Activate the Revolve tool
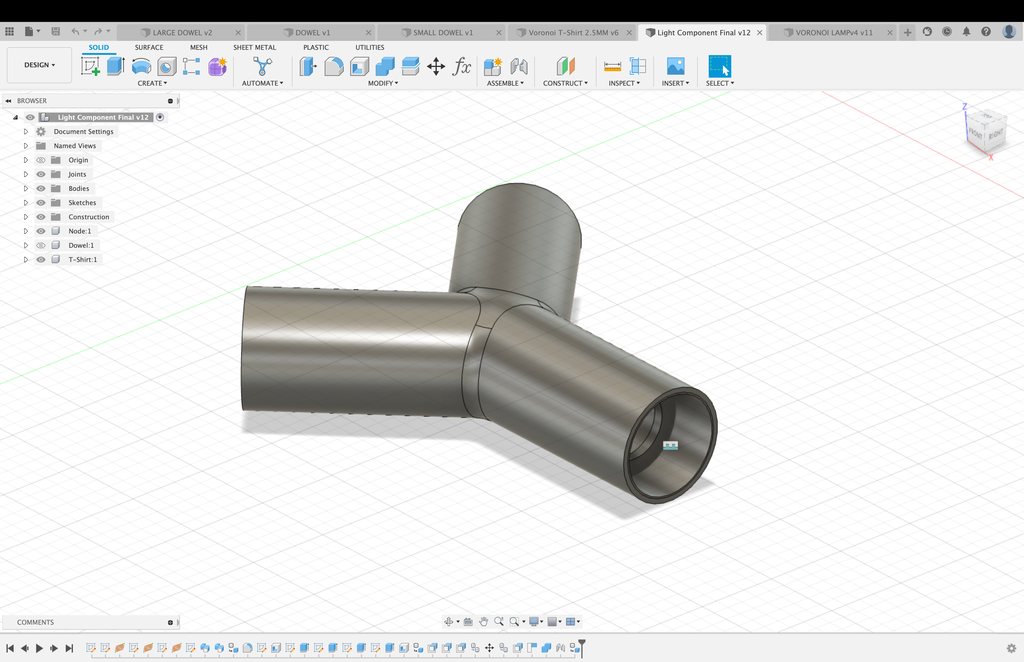 click(x=141, y=66)
